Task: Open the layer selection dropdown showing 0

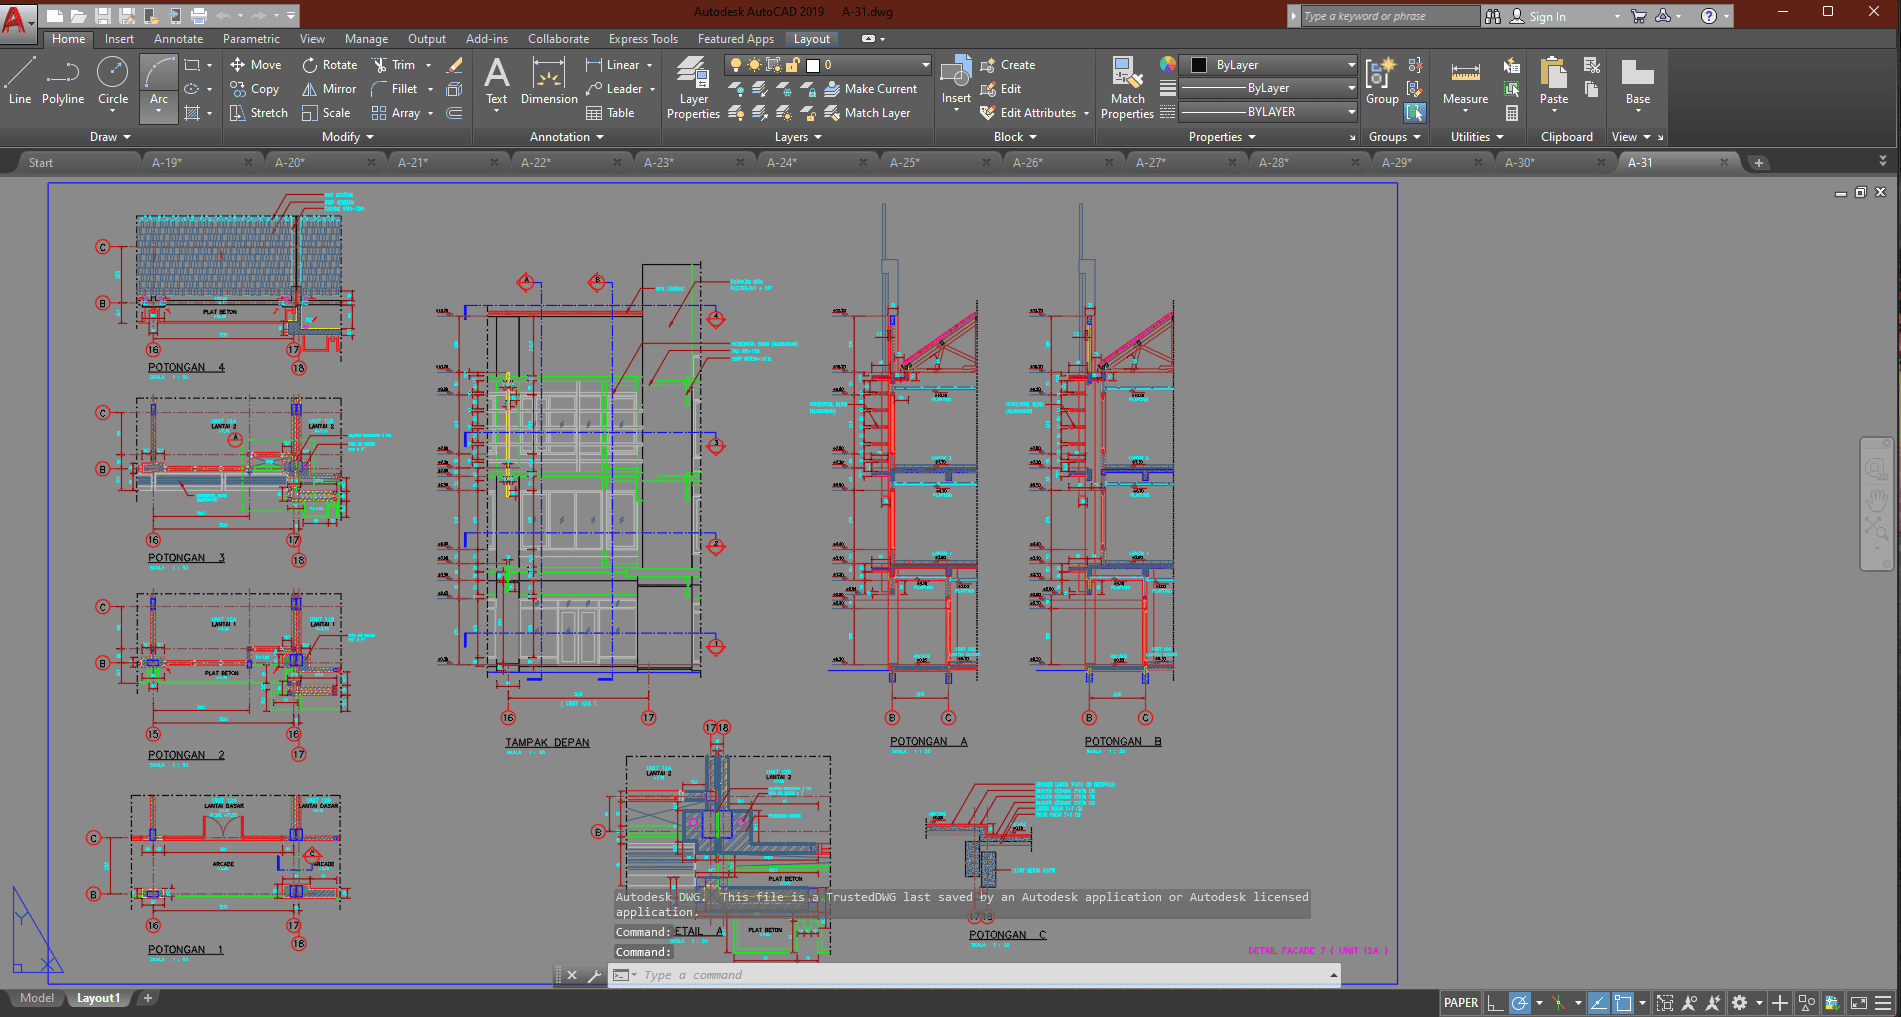Action: tap(925, 64)
